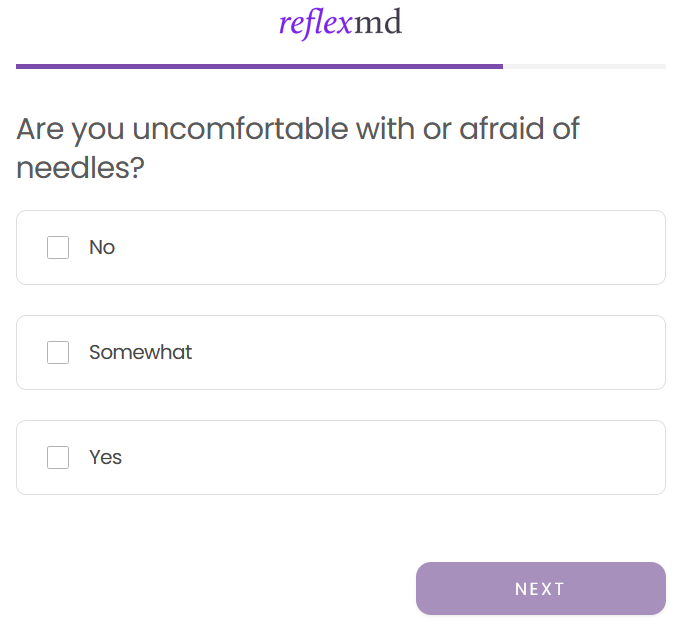Pick the "Yes" answer label text

coord(105,457)
